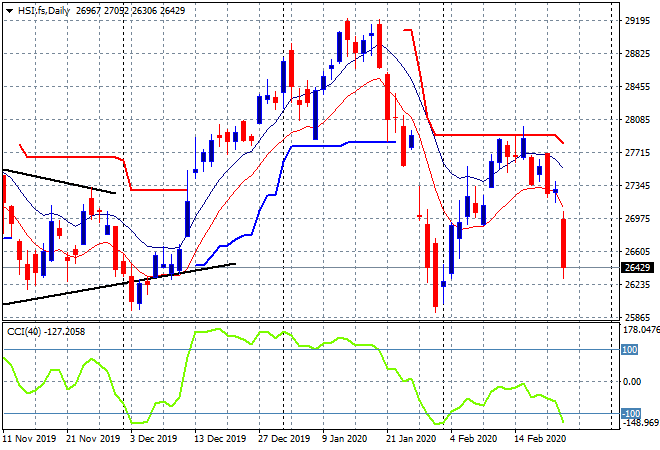Click date label 13 Dec 2019

(220, 439)
